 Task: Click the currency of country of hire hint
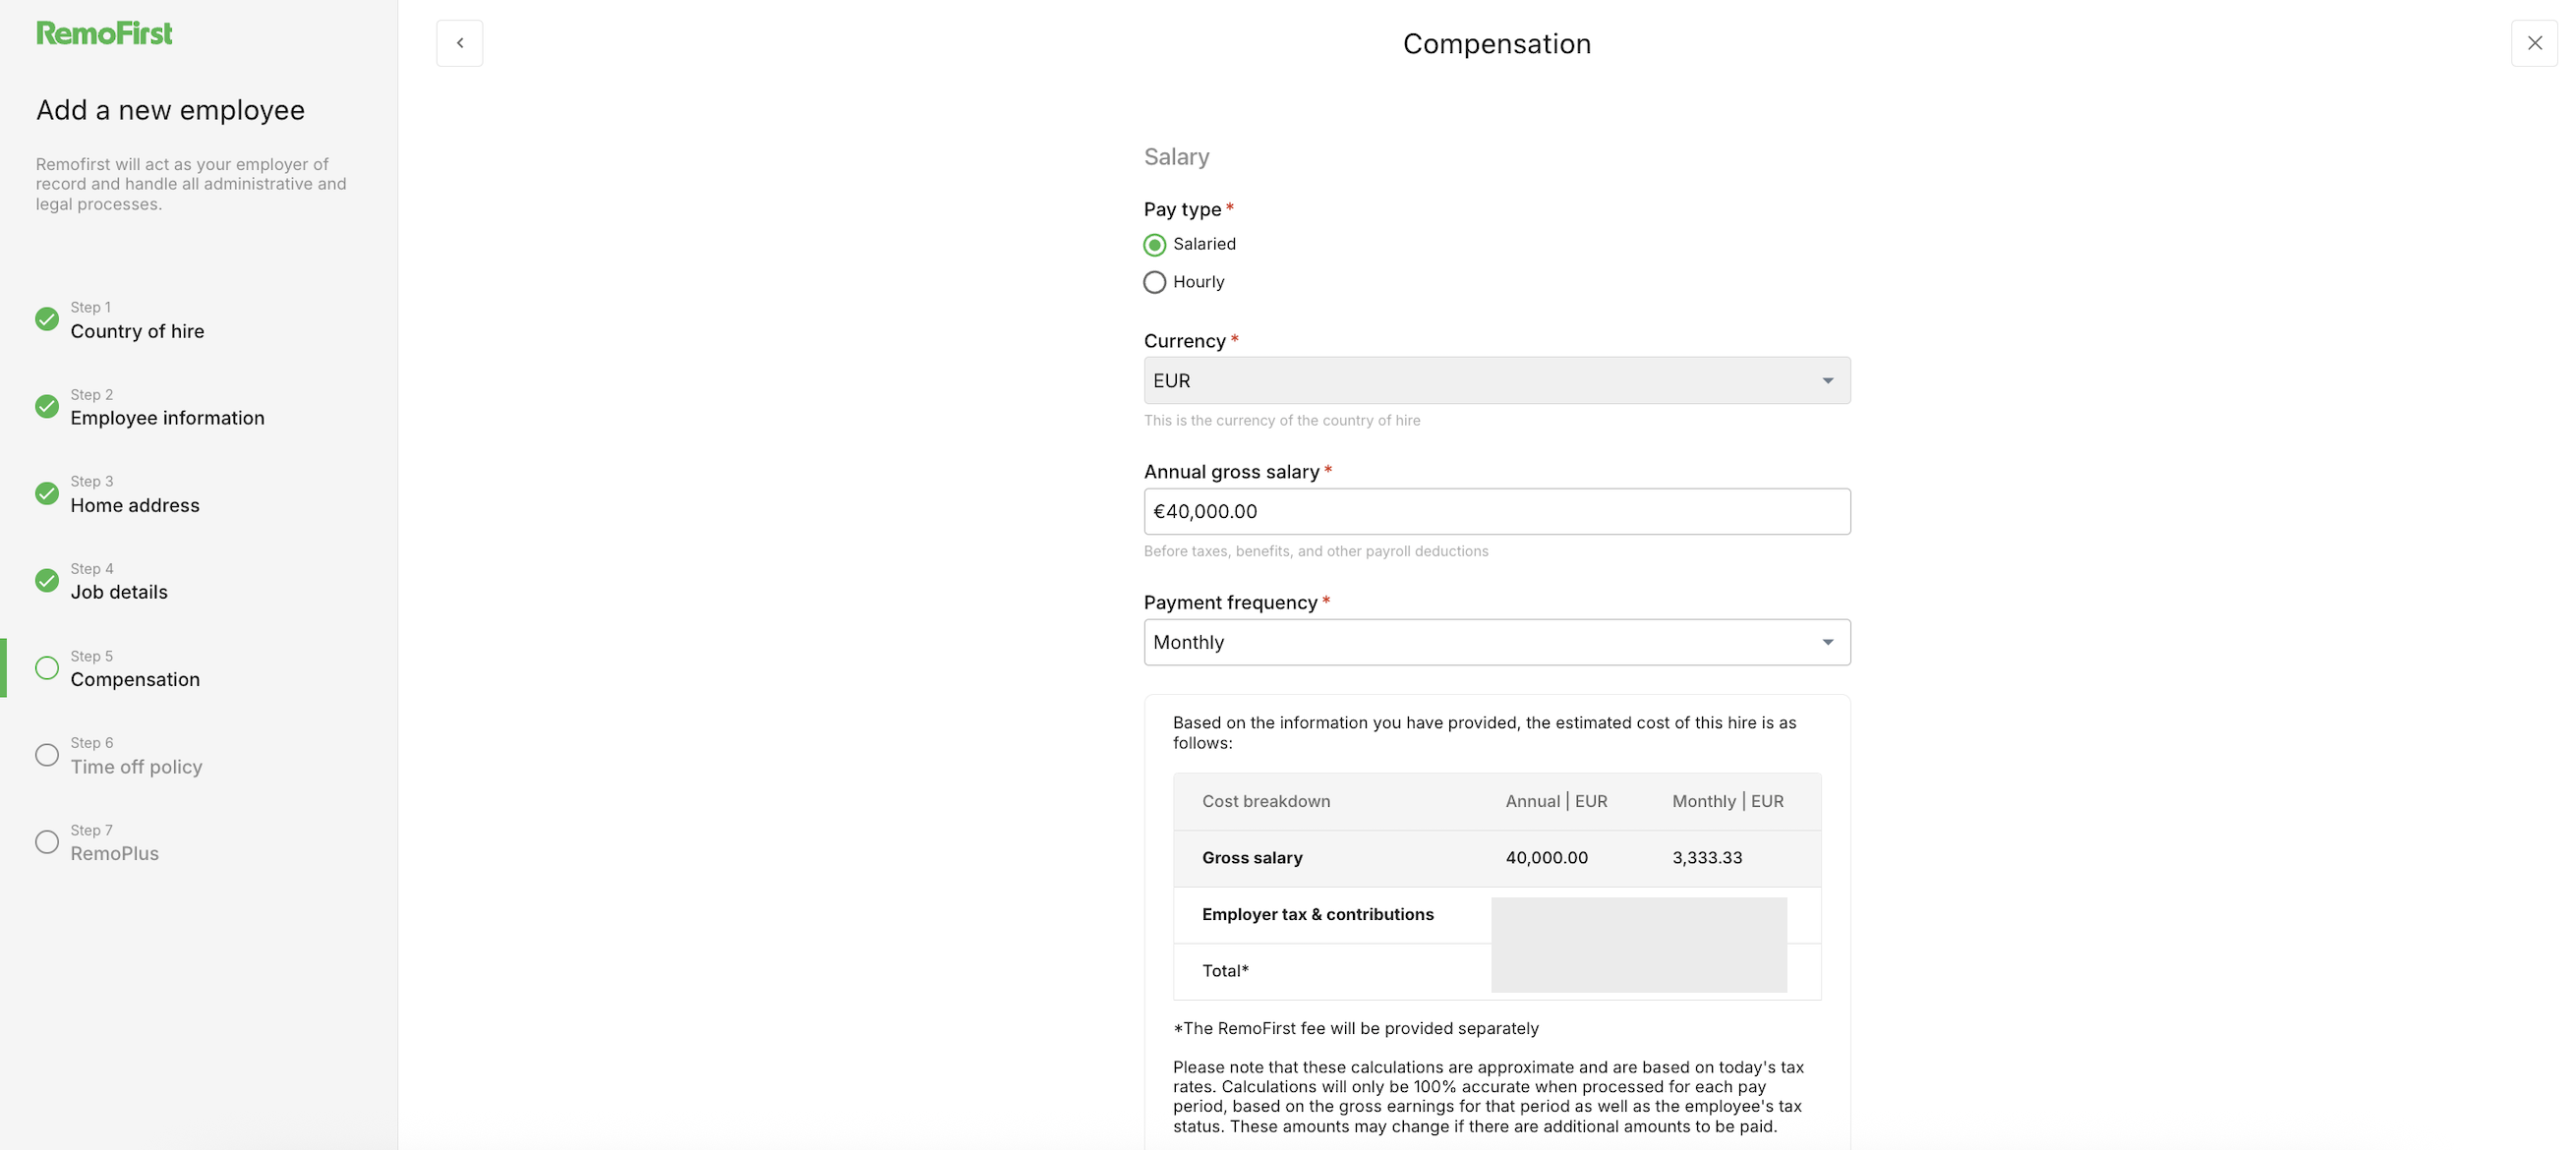1282,421
